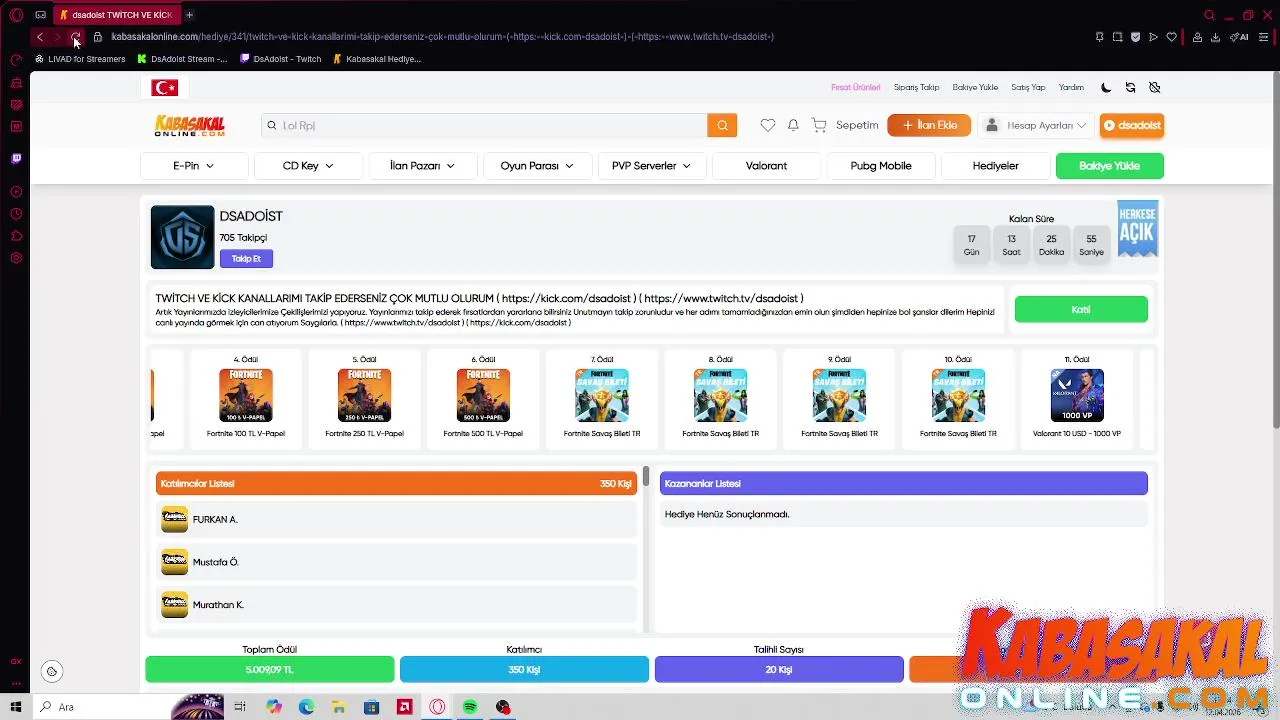The image size is (1280, 720).
Task: Open File Explorer from the taskbar
Action: [x=339, y=707]
